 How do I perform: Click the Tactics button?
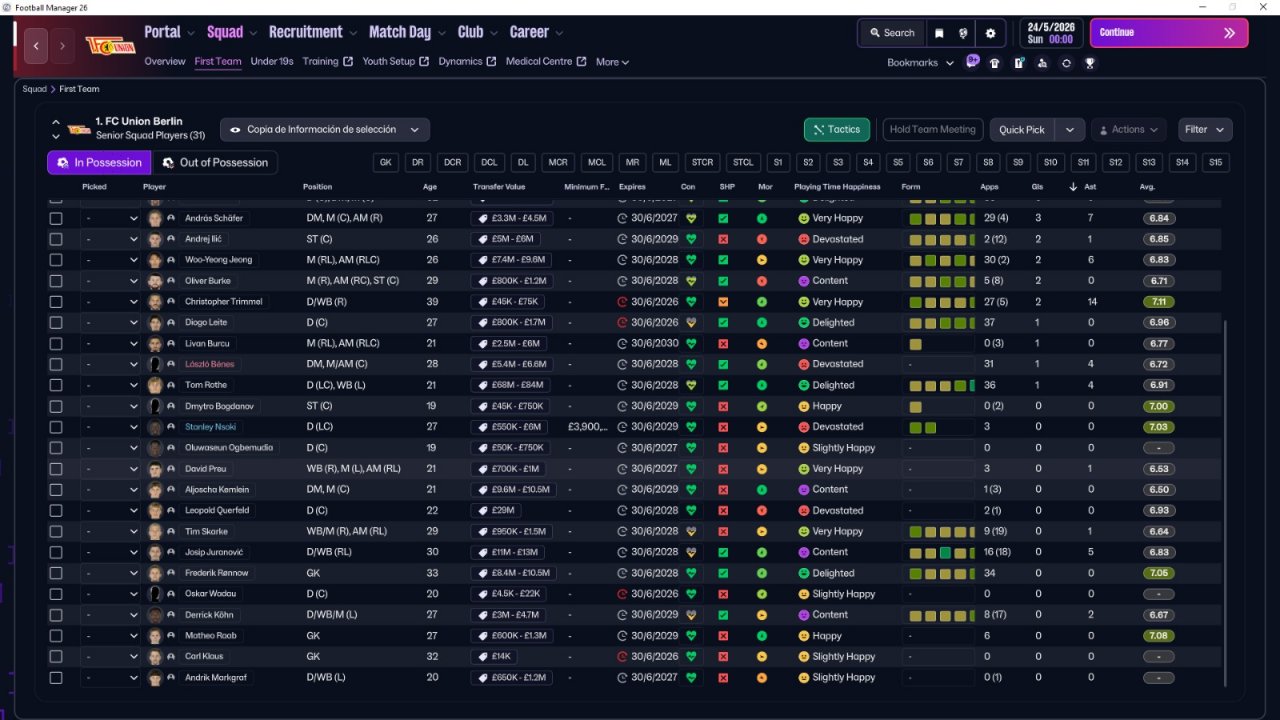[836, 130]
